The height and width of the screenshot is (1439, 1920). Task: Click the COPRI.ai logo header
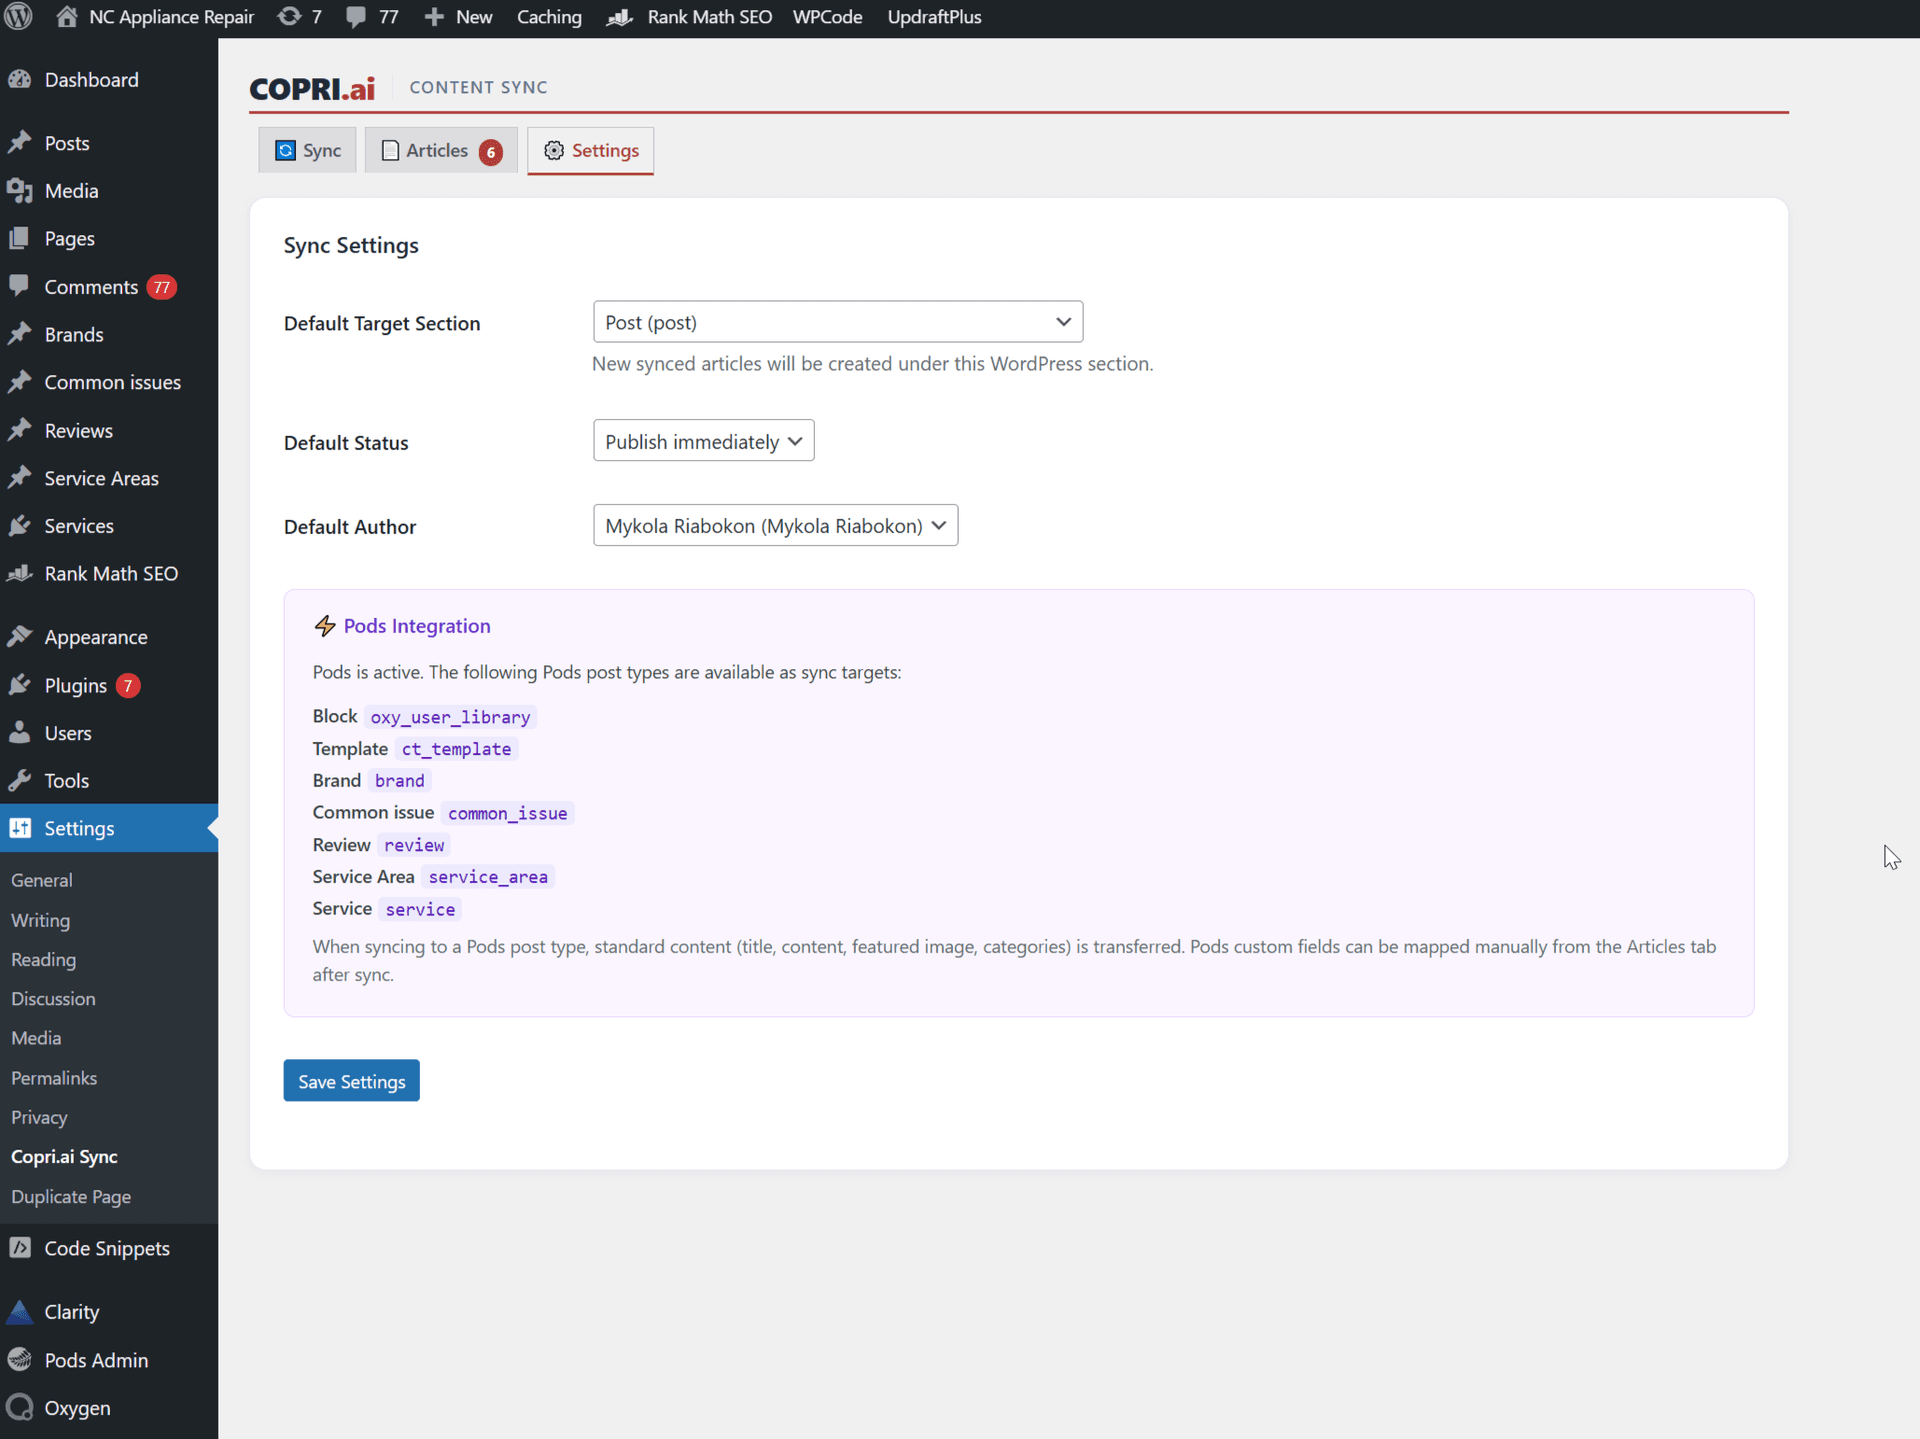[x=312, y=88]
